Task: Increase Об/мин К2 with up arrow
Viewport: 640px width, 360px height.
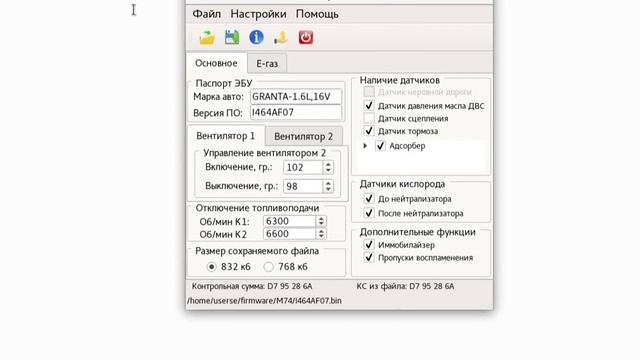Action: [321, 231]
